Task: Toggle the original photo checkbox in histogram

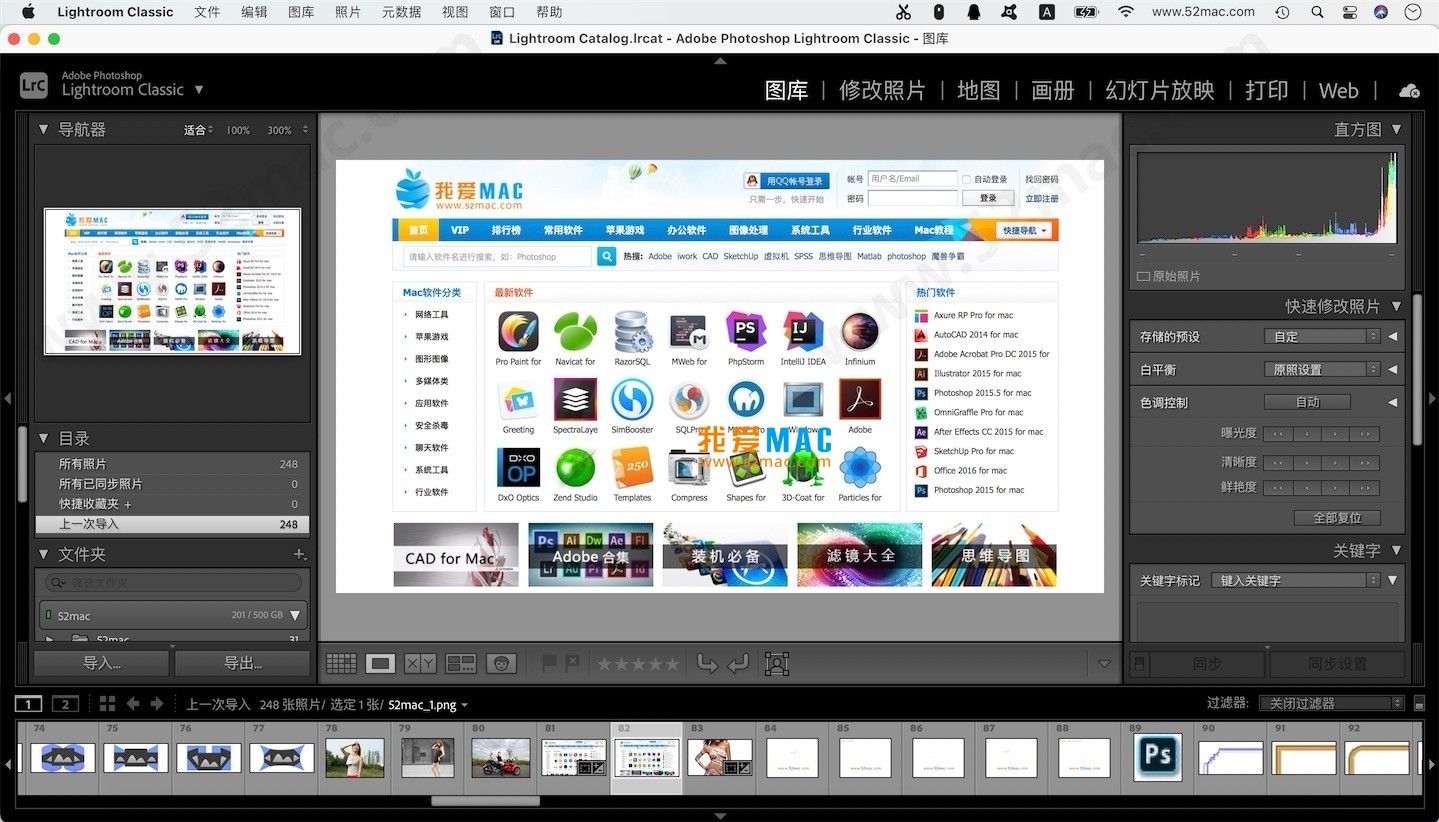Action: click(x=1143, y=276)
